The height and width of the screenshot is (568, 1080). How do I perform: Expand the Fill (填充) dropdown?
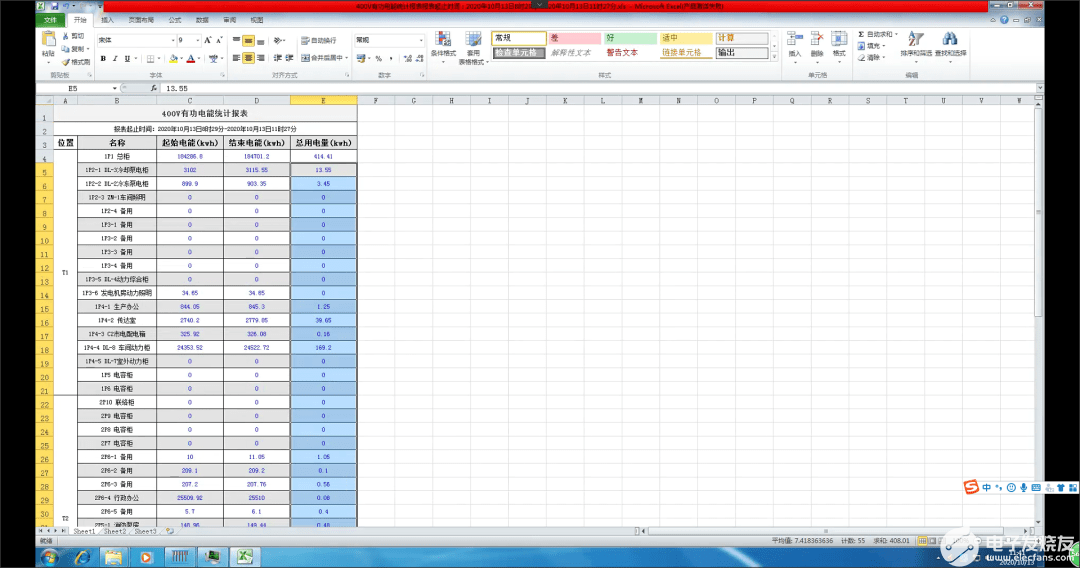pos(883,46)
